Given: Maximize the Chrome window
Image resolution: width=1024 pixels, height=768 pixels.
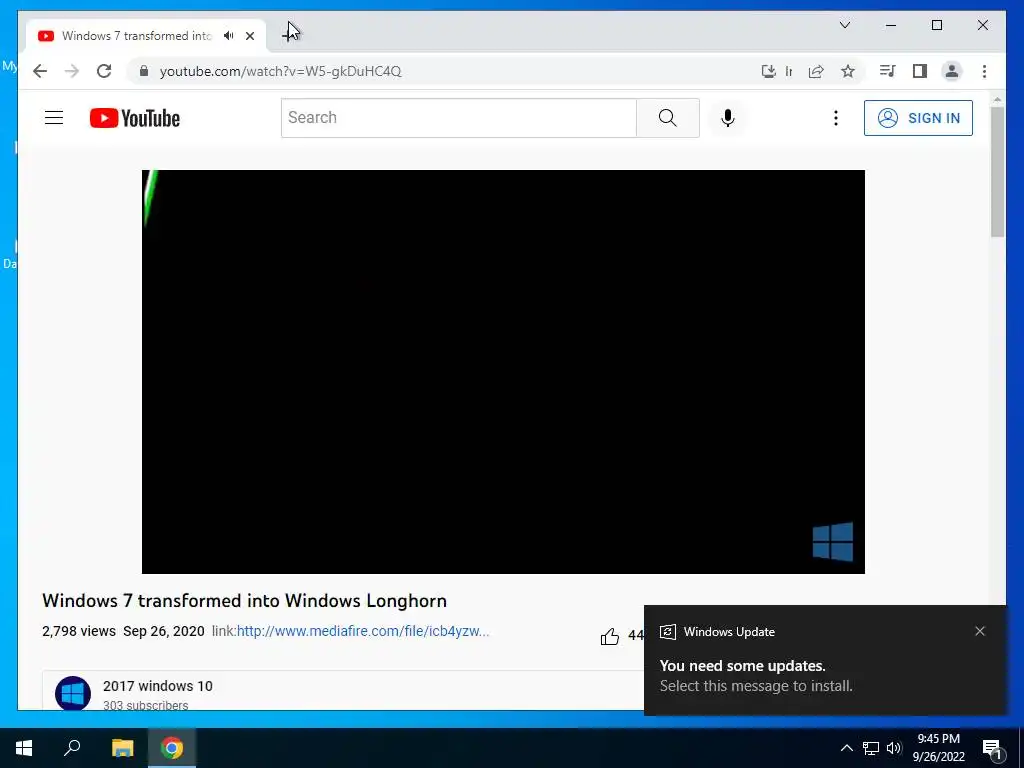Looking at the screenshot, I should (936, 25).
